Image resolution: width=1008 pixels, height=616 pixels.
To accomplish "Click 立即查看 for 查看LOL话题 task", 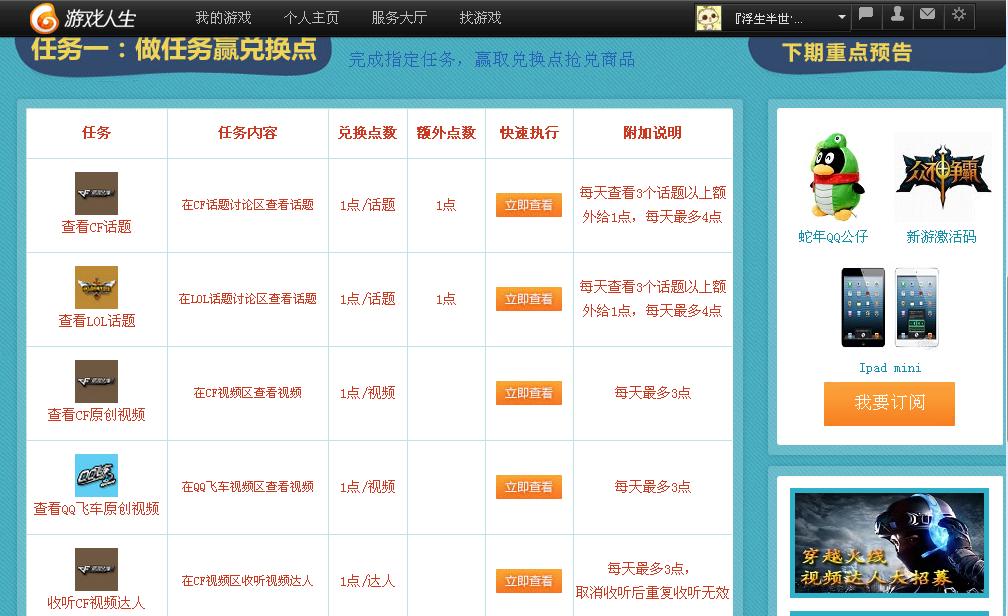I will point(528,299).
